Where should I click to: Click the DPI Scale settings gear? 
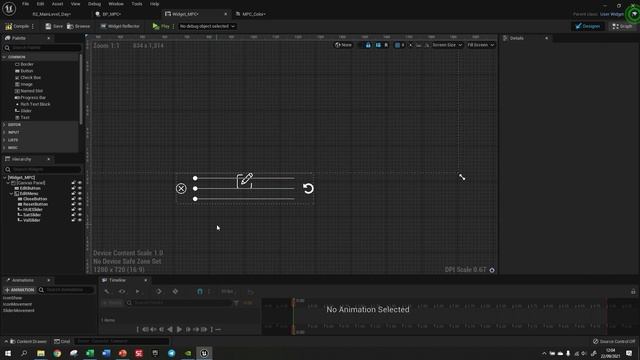(492, 270)
